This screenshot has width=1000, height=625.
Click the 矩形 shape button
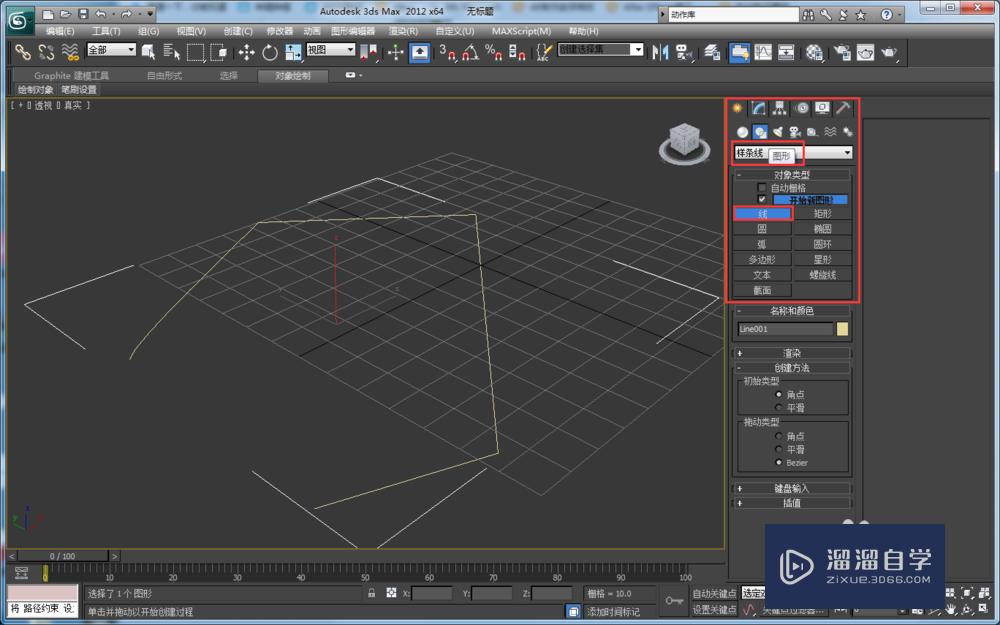pos(822,213)
